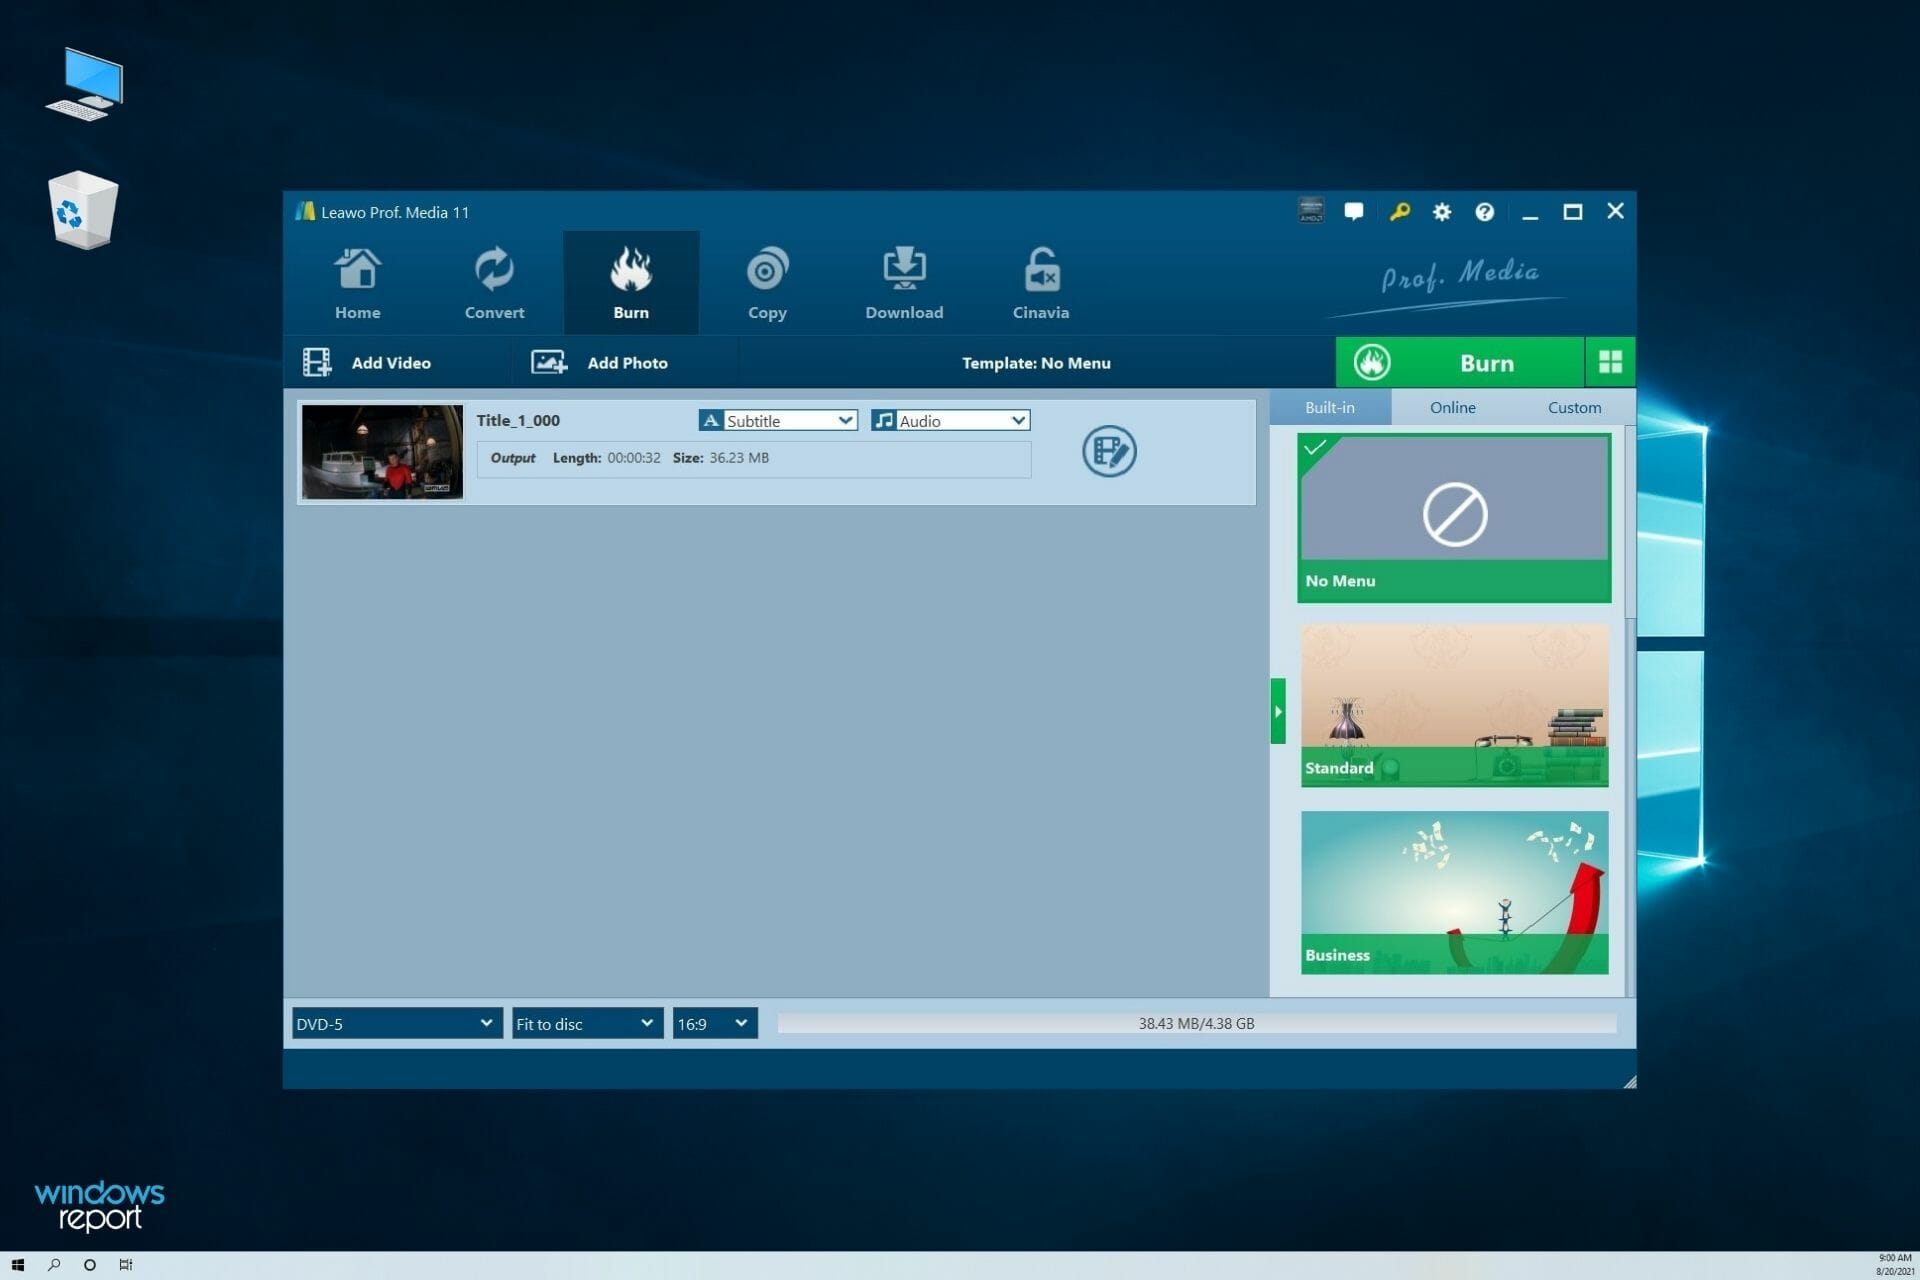Image resolution: width=1920 pixels, height=1280 pixels.
Task: Click the Copy module icon
Action: pos(766,281)
